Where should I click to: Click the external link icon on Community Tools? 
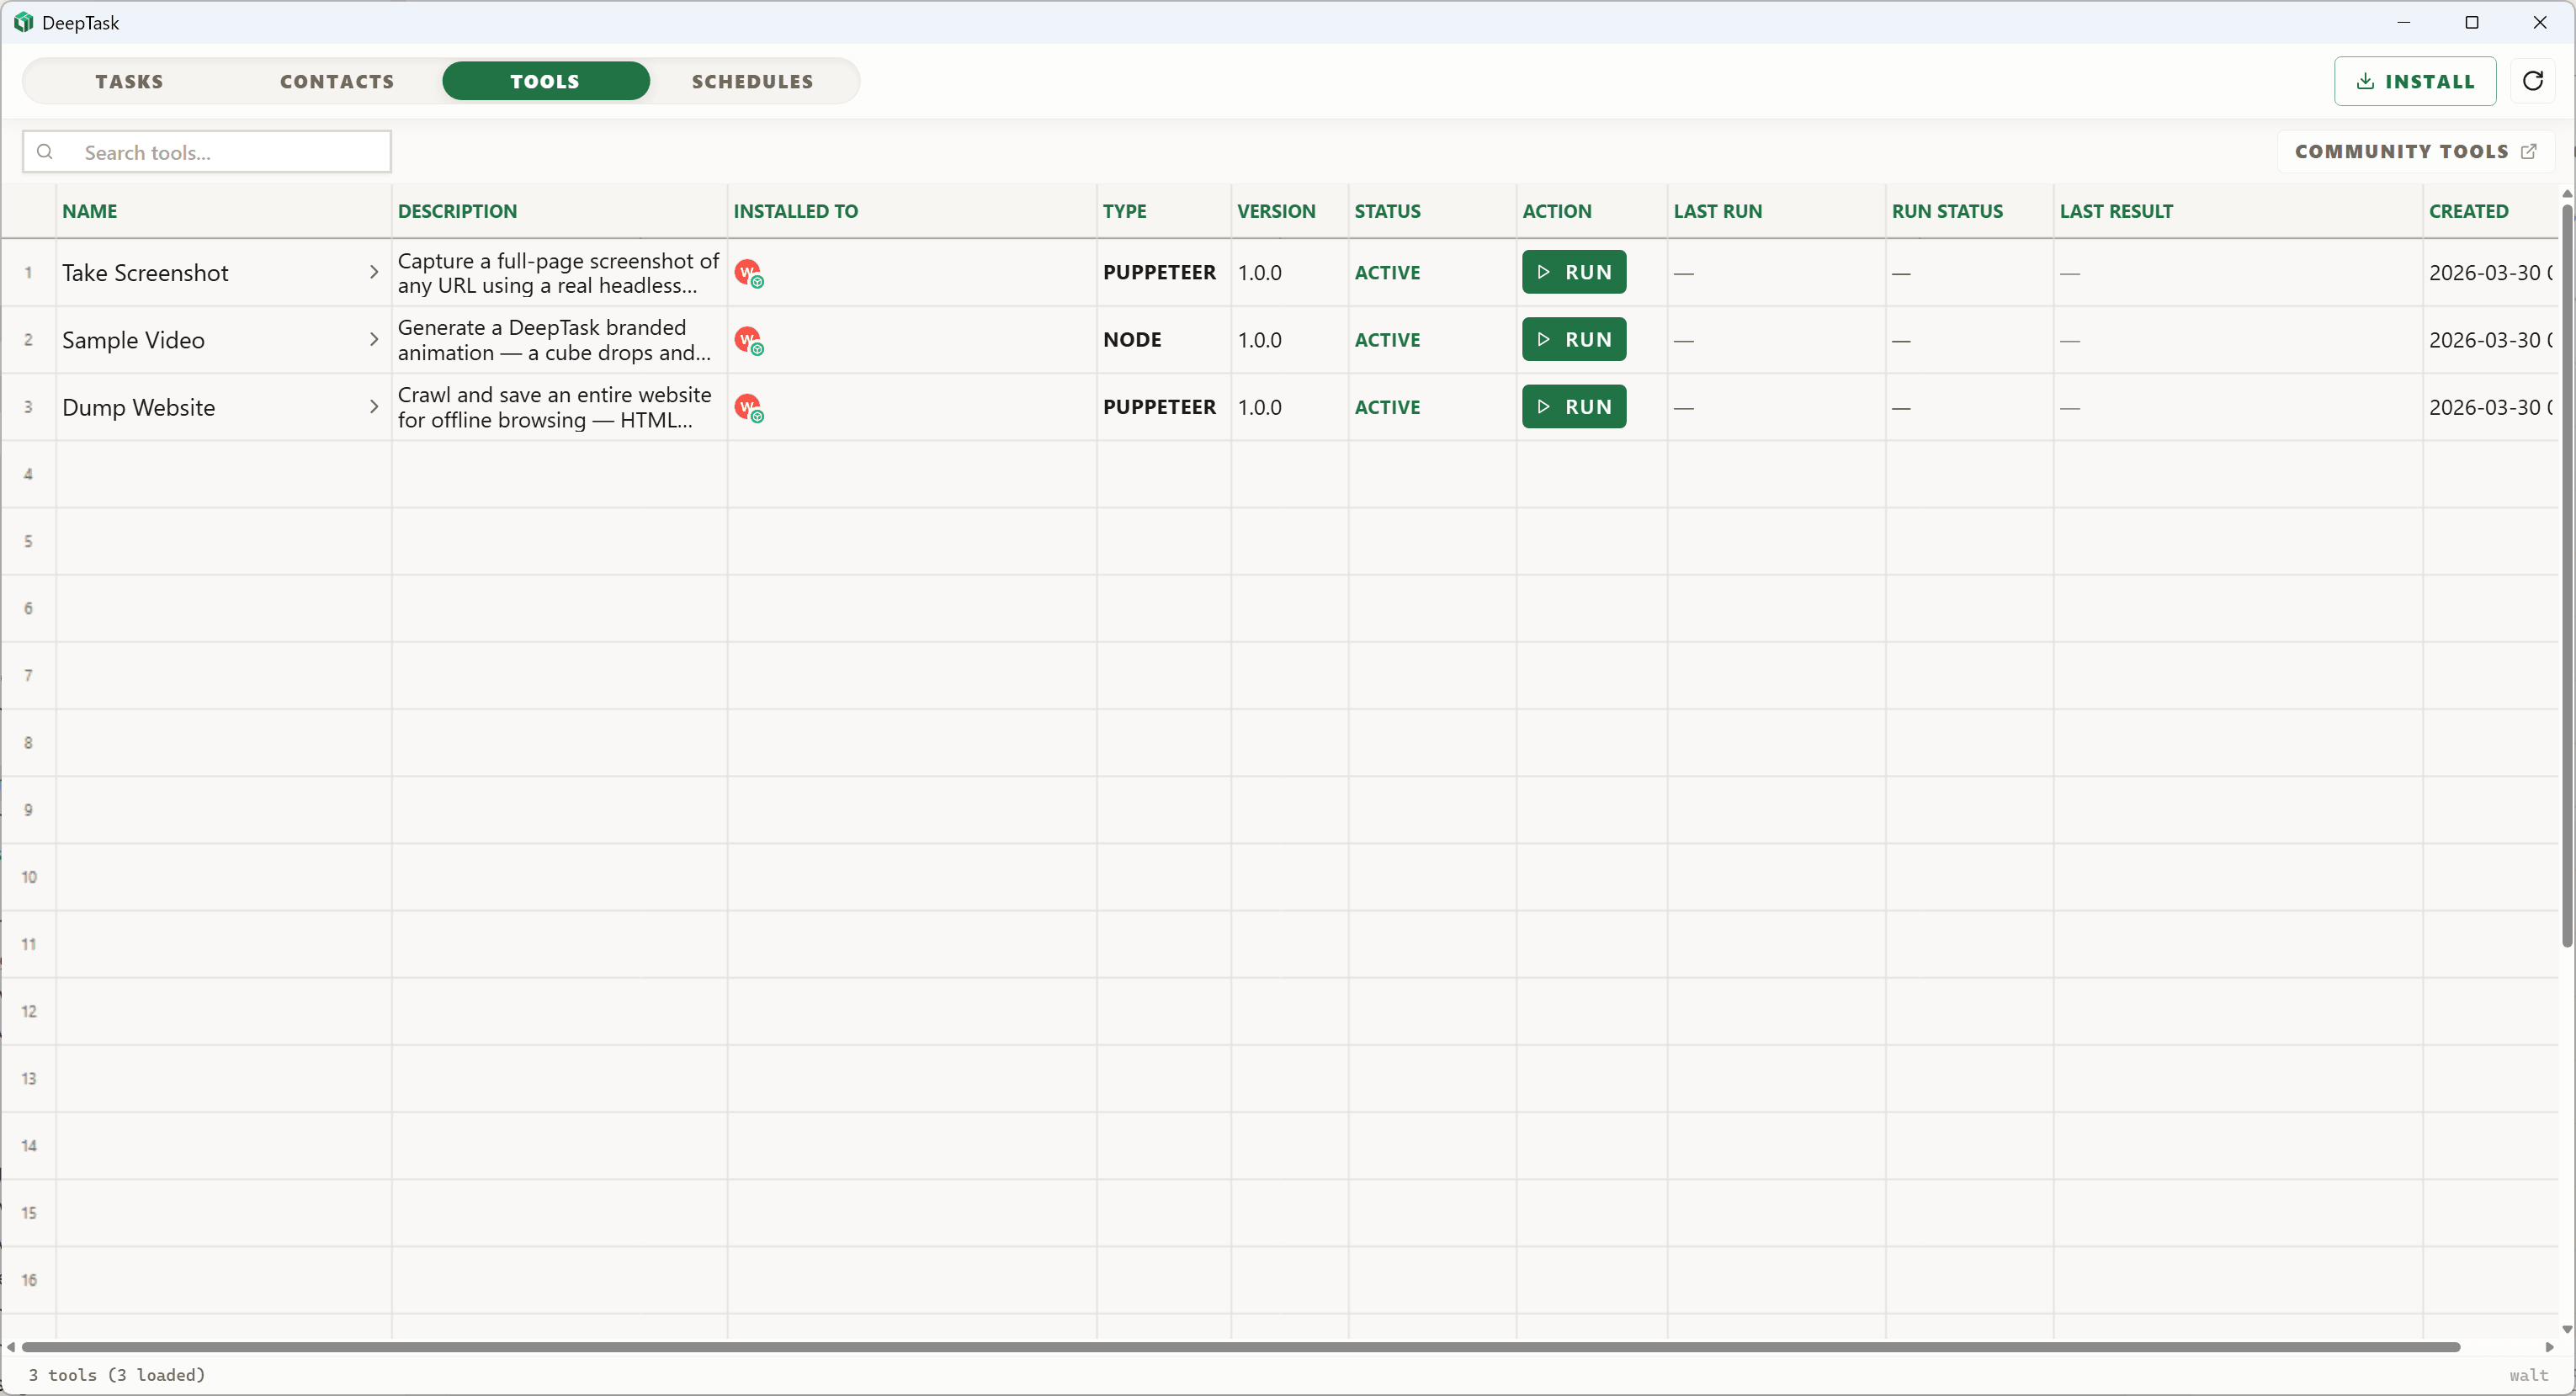click(x=2529, y=152)
